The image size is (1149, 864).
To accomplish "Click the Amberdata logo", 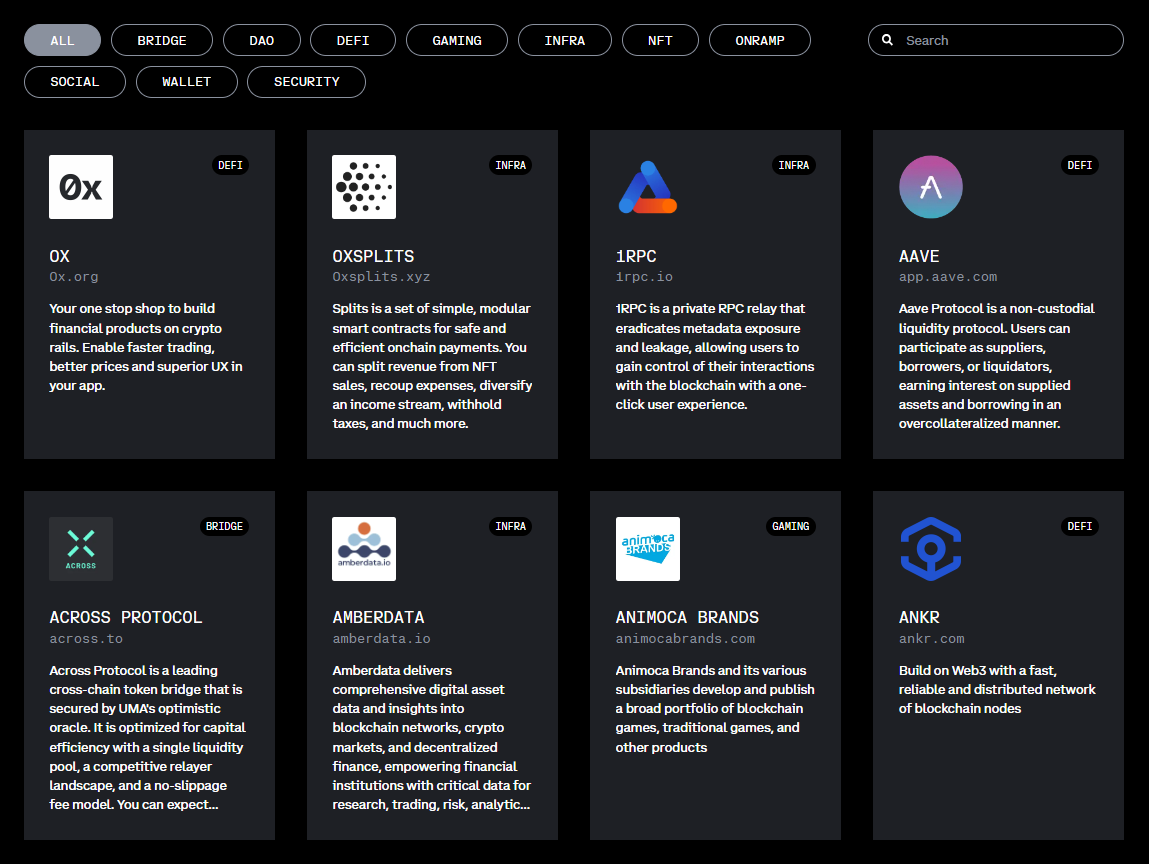I will [x=363, y=548].
